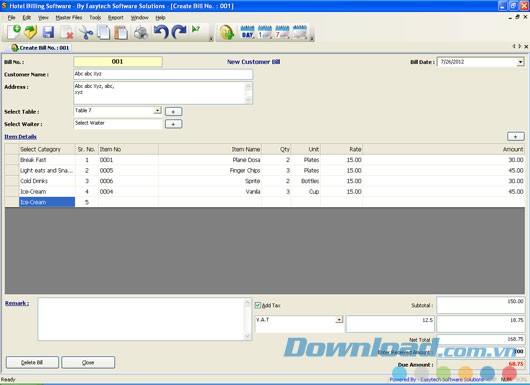Open the last calendar report icon
The width and height of the screenshot is (530, 385).
tap(300, 32)
